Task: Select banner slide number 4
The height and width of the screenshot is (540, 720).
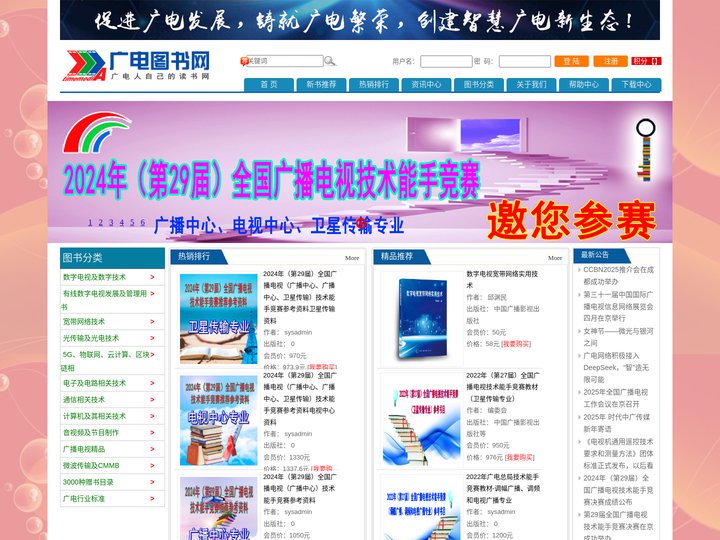Action: 122,222
